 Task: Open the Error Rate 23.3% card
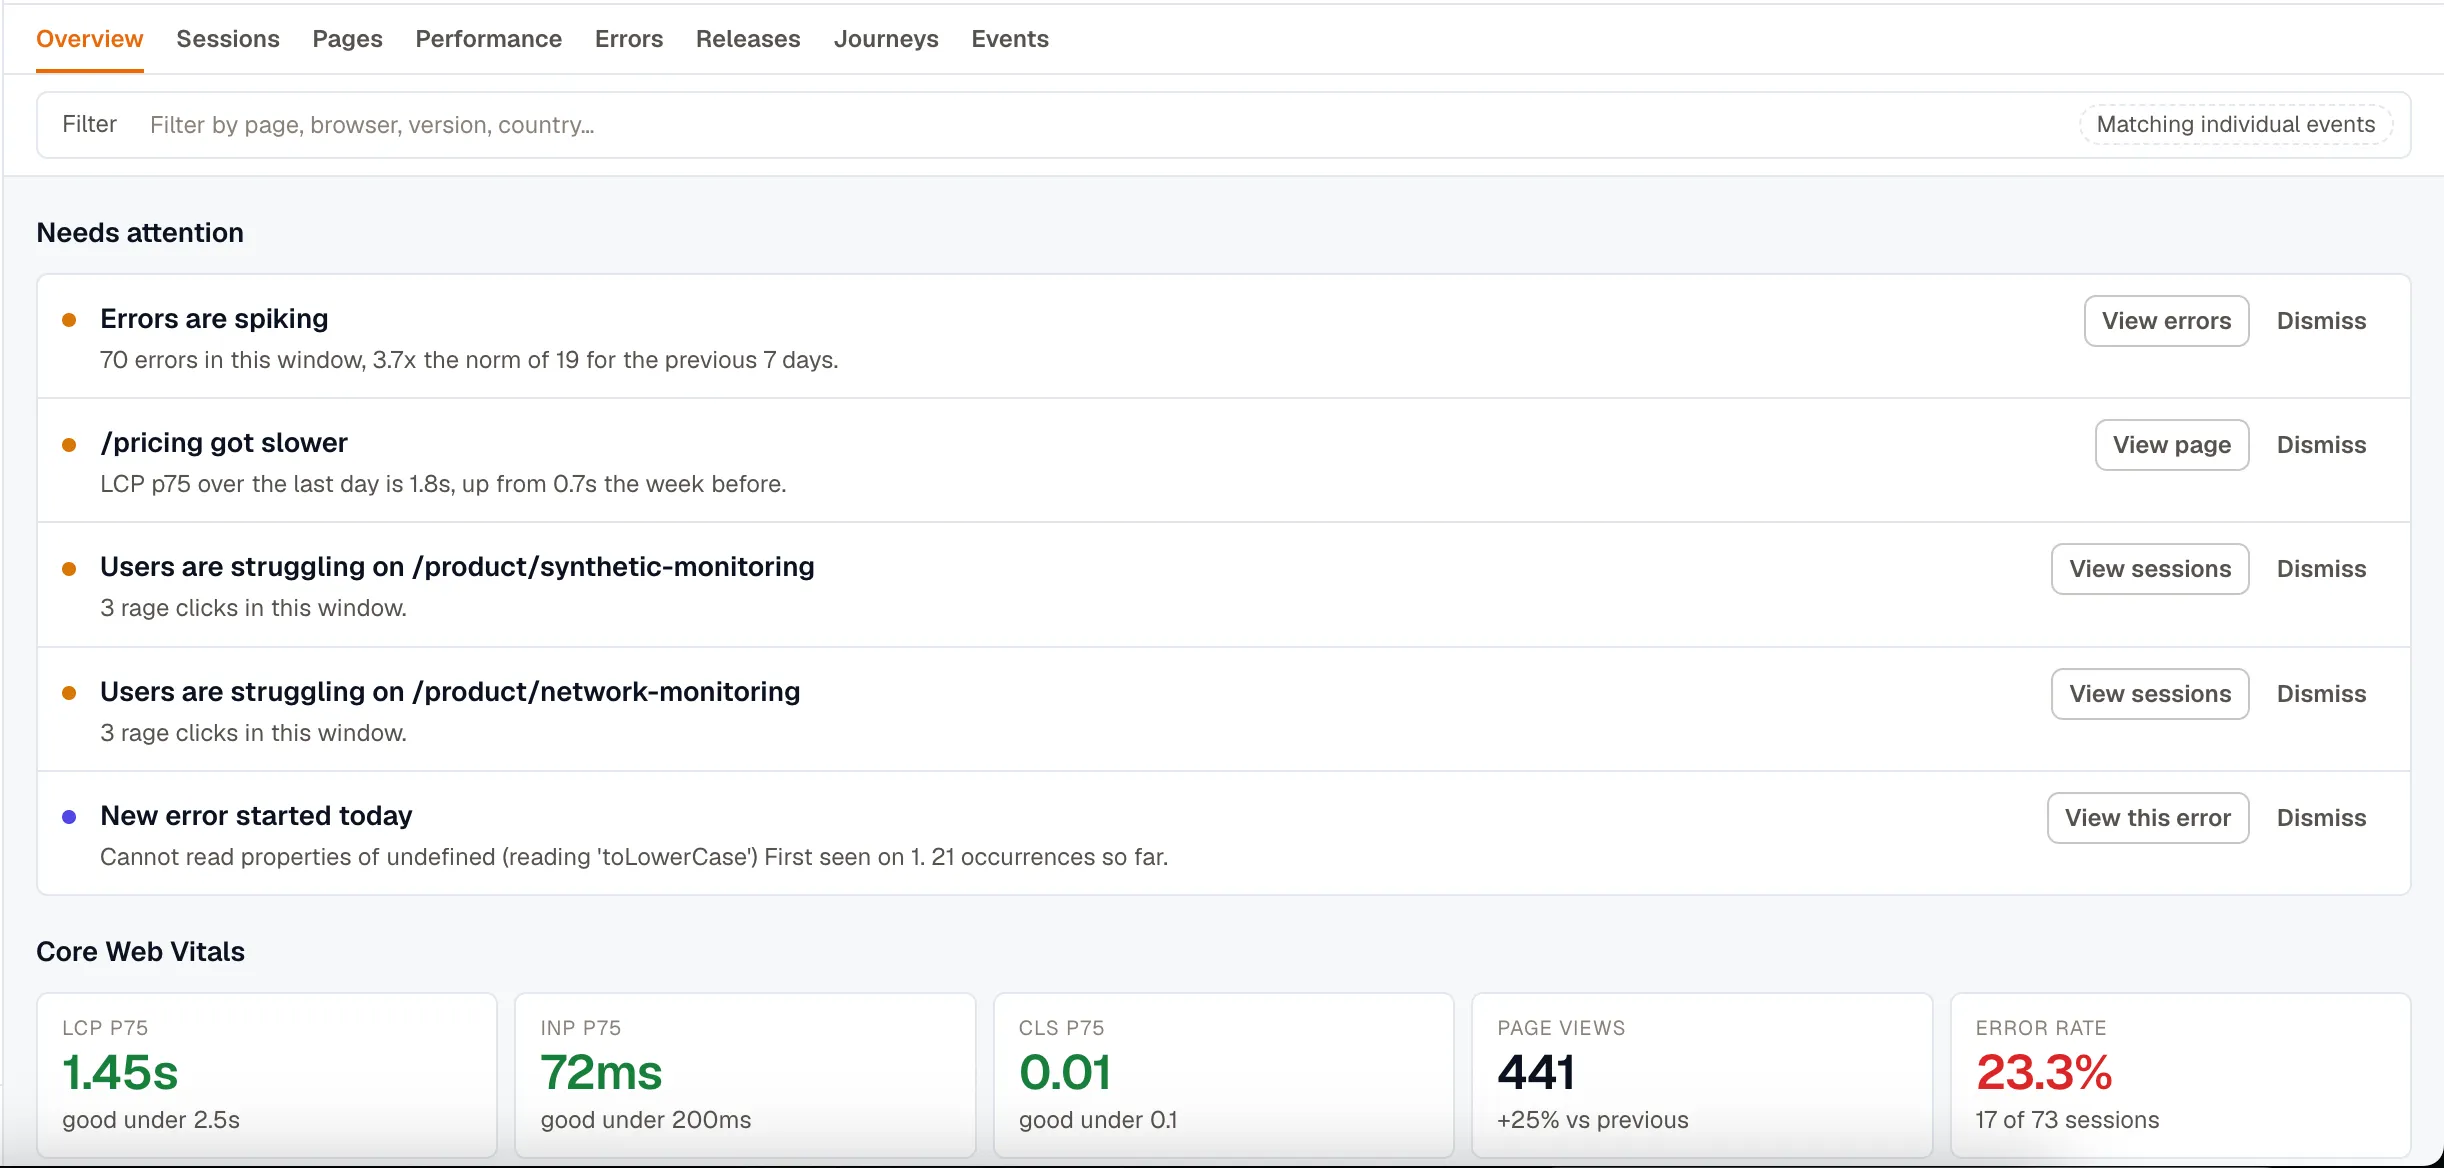(2181, 1075)
